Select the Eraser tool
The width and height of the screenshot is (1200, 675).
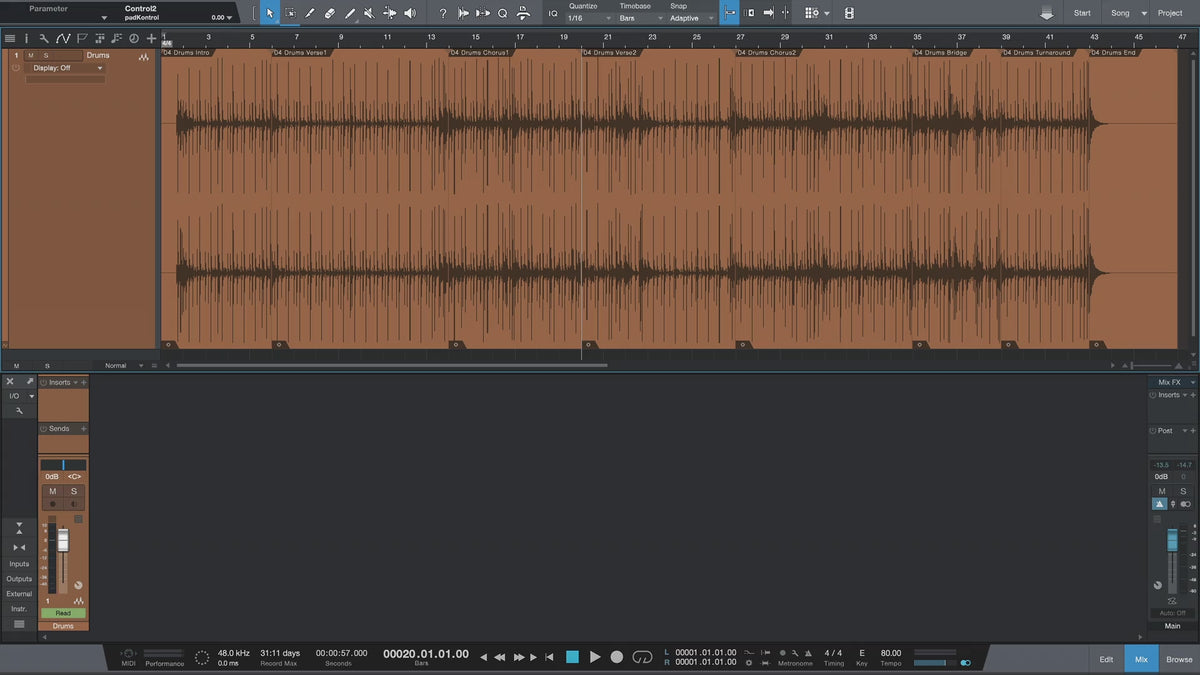coord(330,13)
